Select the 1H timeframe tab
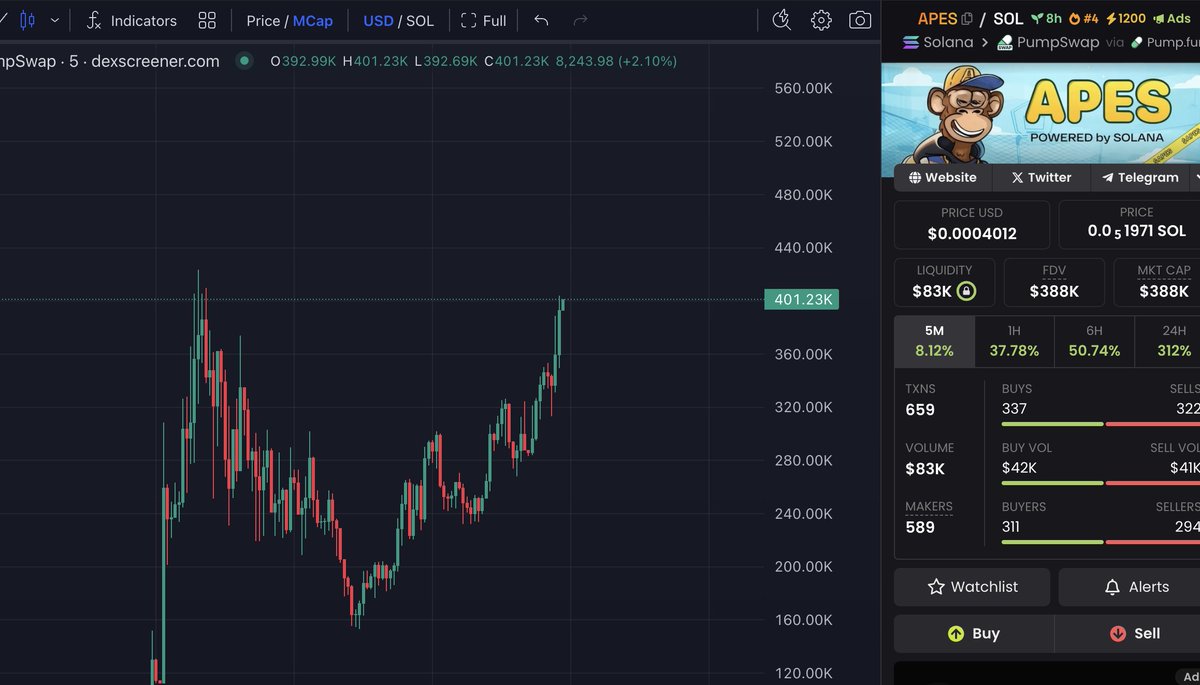This screenshot has width=1200, height=685. tap(1014, 341)
